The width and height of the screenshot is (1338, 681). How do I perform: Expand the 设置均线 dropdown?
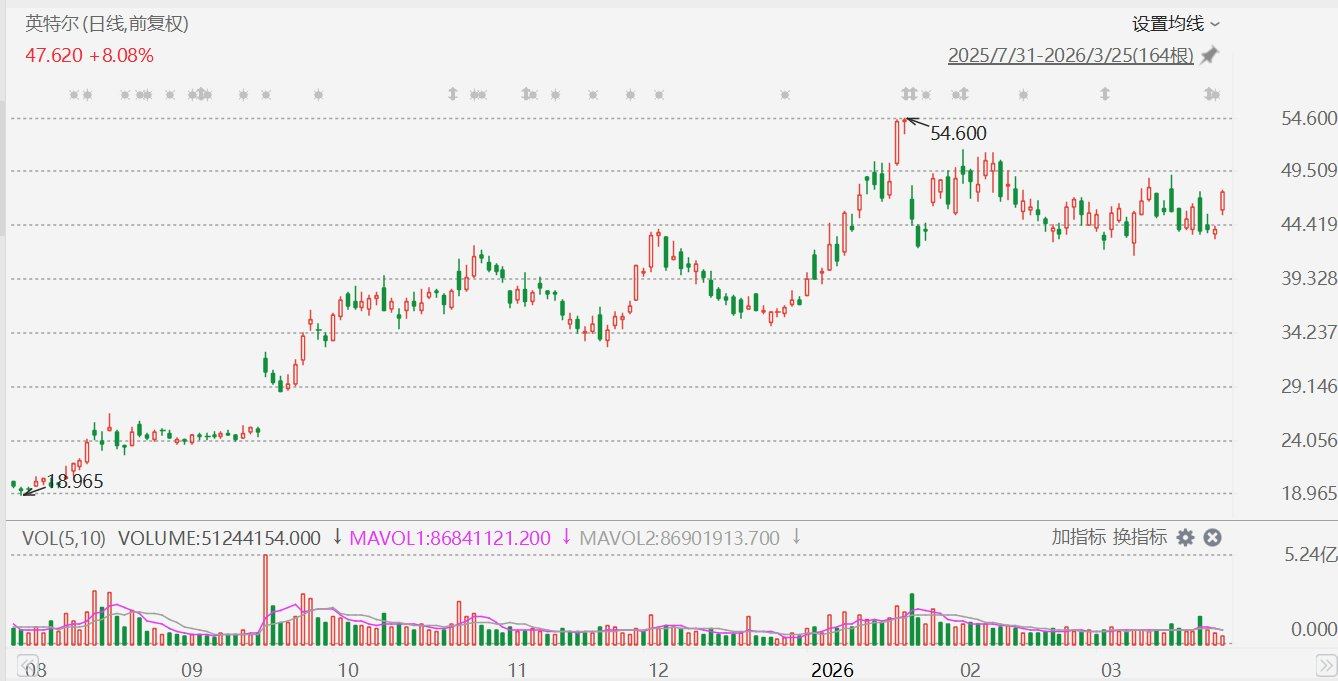click(x=1176, y=24)
